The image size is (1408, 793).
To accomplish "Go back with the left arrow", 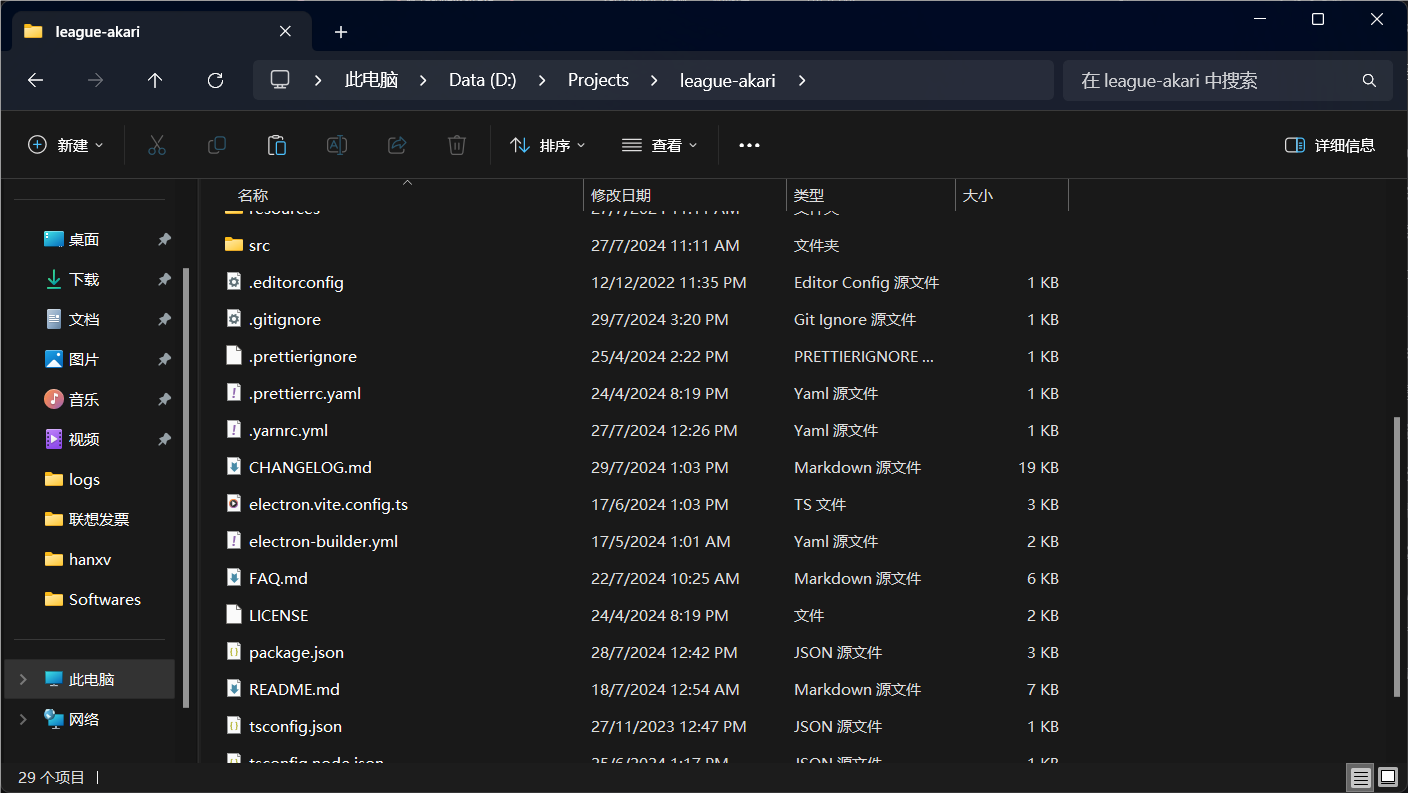I will pos(36,80).
